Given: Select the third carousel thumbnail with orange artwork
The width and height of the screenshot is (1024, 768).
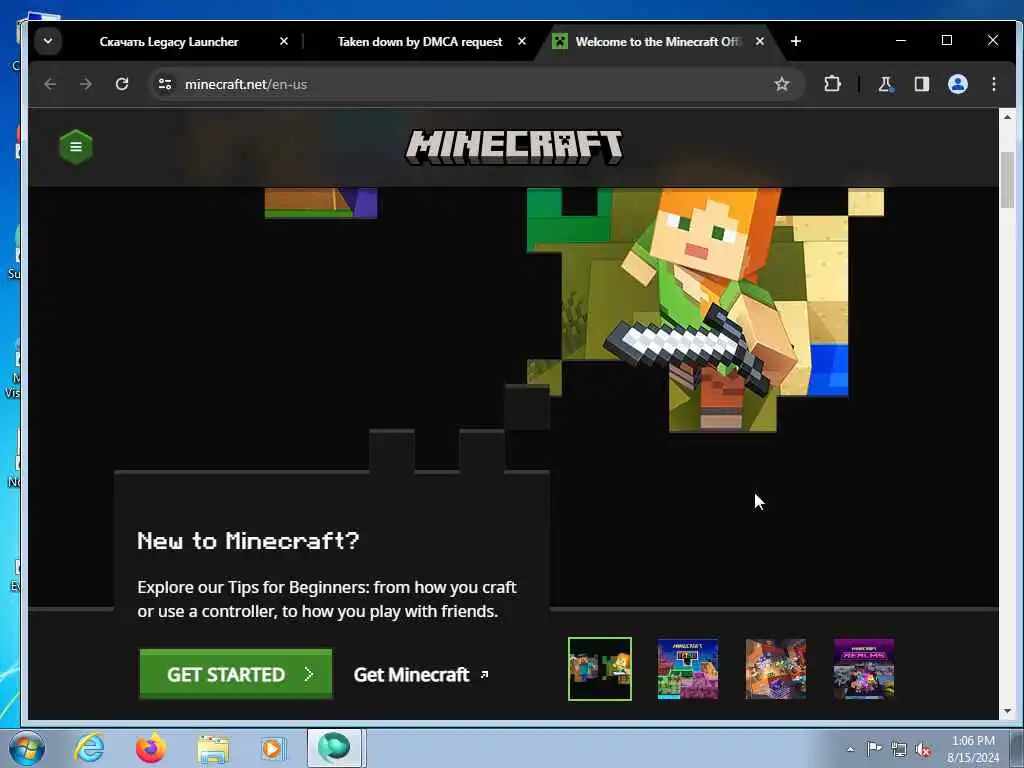Looking at the screenshot, I should (x=776, y=669).
